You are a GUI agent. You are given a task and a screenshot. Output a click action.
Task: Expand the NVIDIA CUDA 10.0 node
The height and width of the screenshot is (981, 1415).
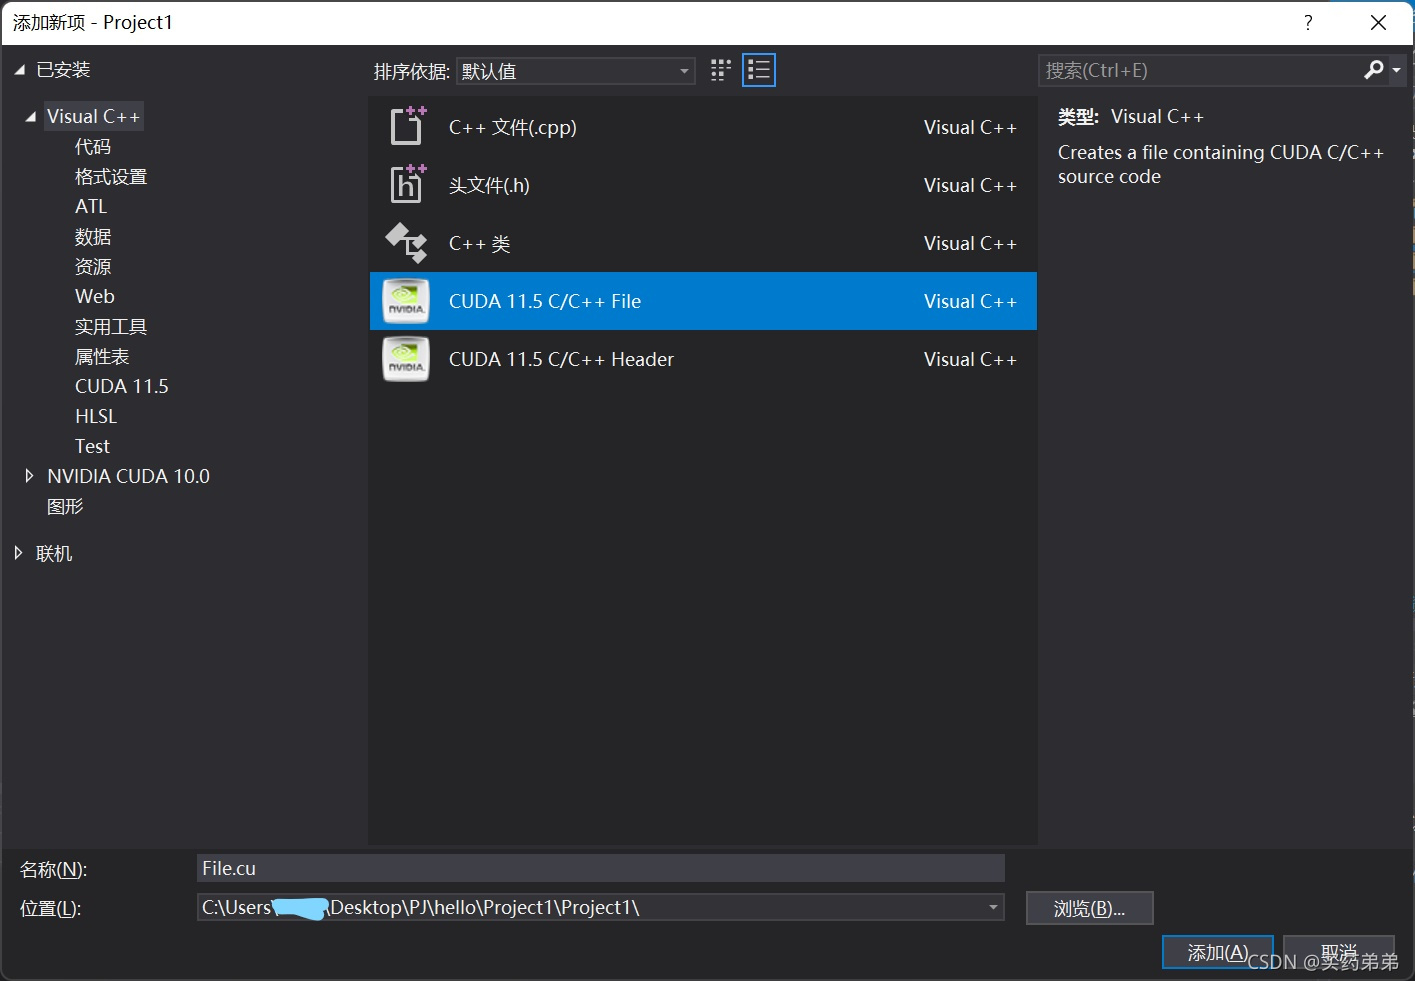(x=29, y=476)
